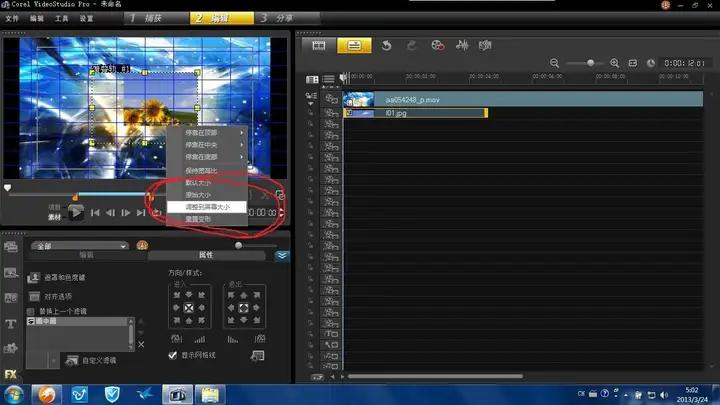Collapse the options panel with double chevron
Viewport: 720px width, 405px height.
pos(281,256)
